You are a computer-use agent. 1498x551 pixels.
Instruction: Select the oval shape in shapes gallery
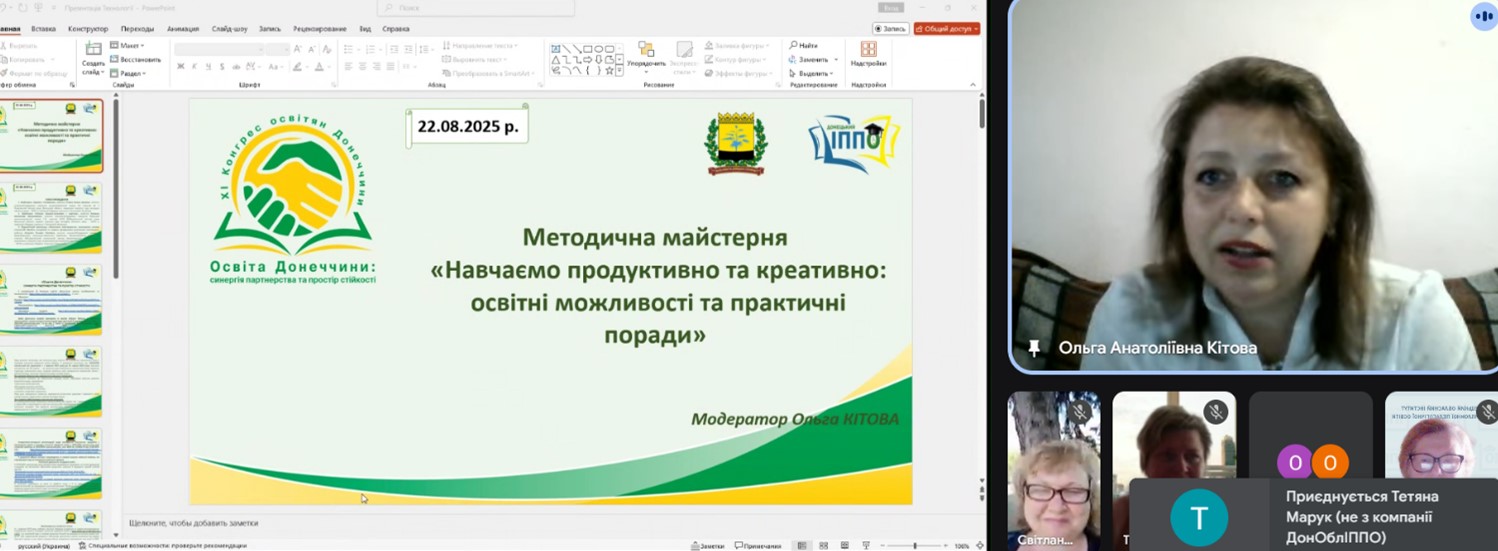tap(599, 48)
